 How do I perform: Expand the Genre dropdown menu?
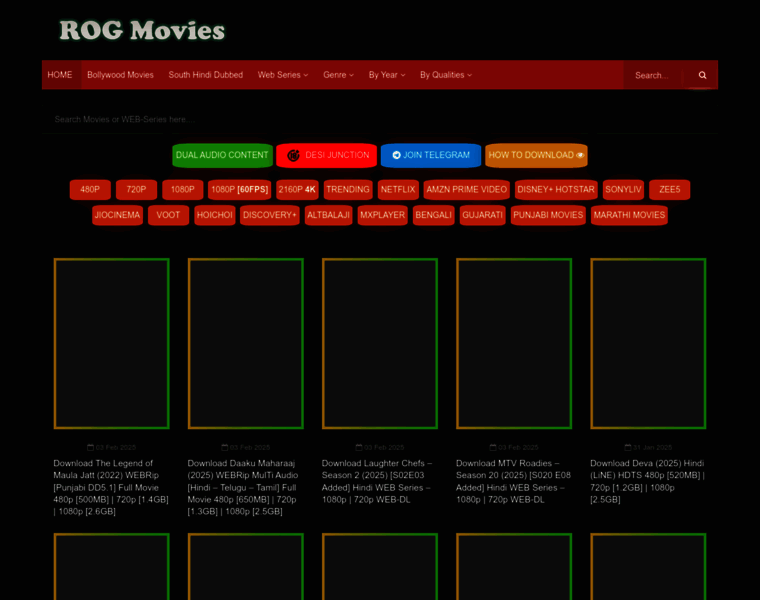[x=338, y=75]
